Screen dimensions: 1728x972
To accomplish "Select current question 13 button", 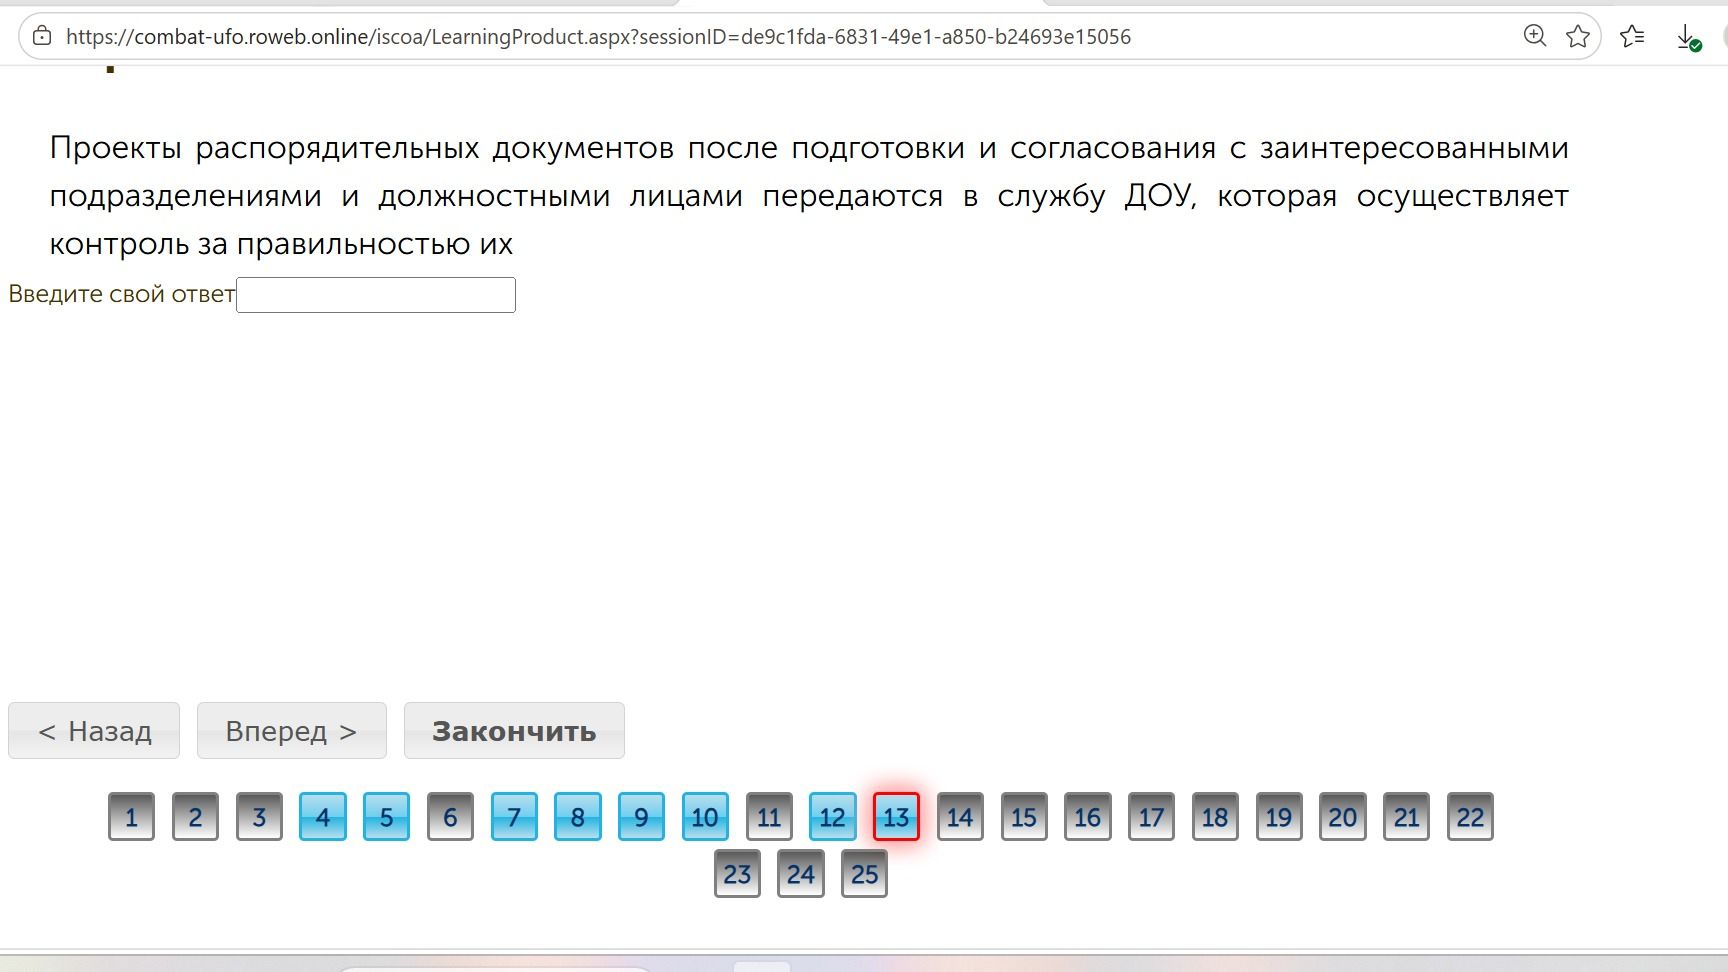I will [896, 817].
